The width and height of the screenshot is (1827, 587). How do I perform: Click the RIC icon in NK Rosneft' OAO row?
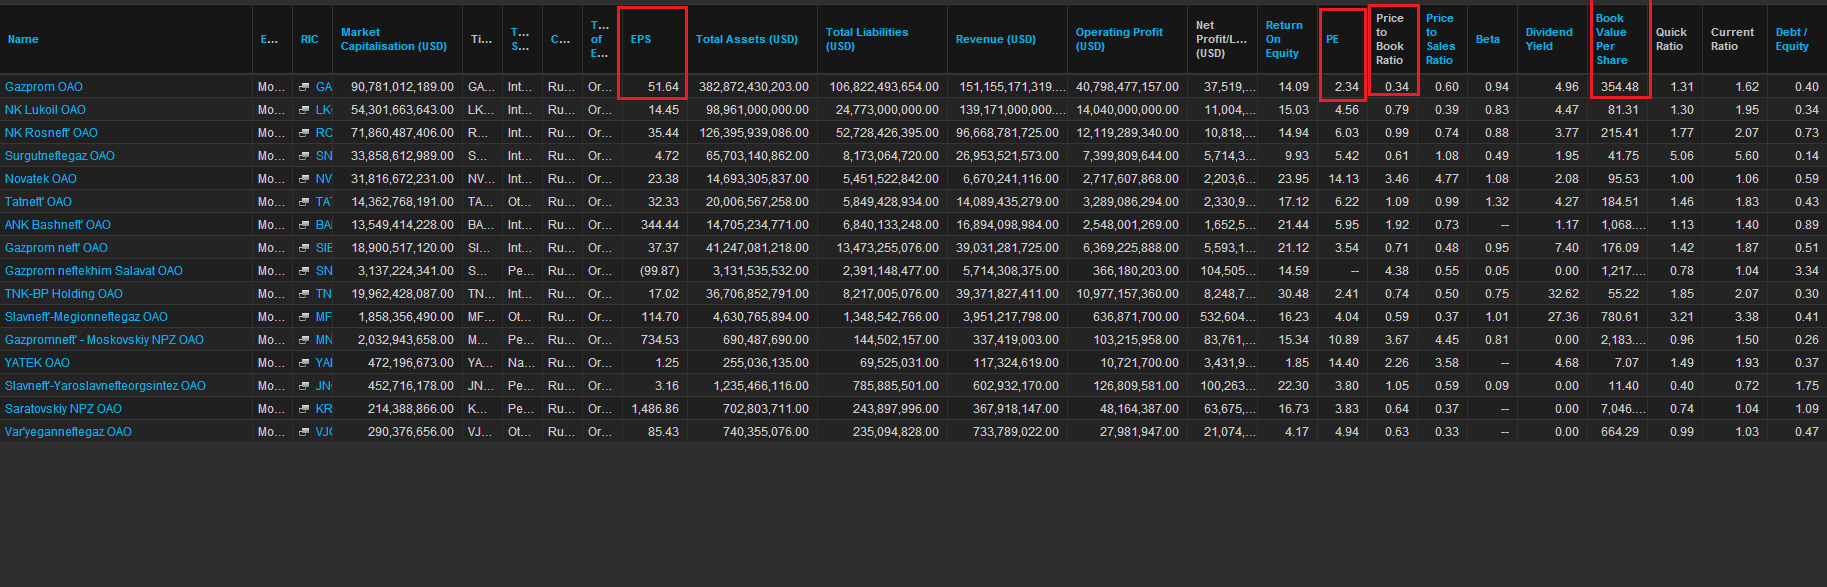pyautogui.click(x=304, y=133)
